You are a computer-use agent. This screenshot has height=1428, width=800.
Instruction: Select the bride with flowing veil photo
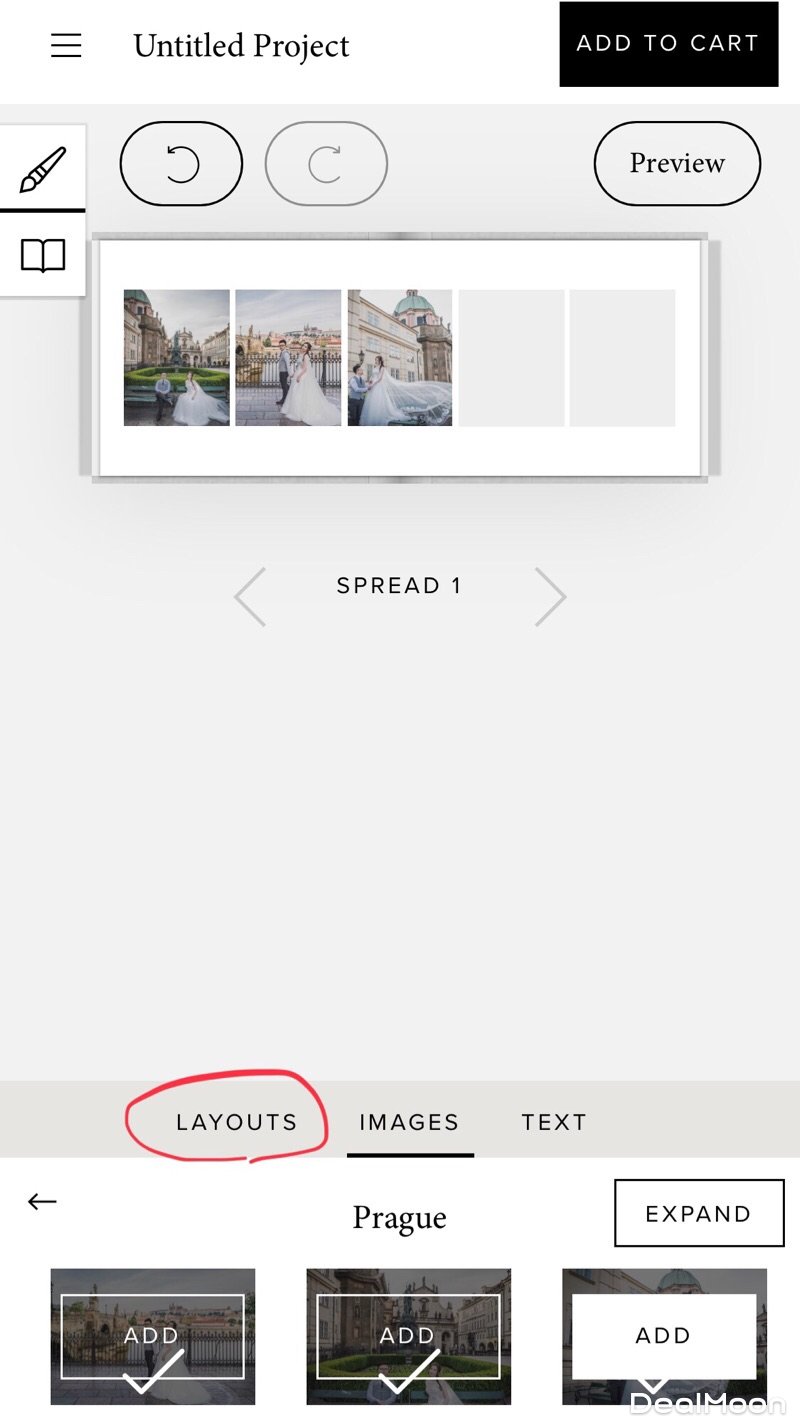tap(400, 358)
